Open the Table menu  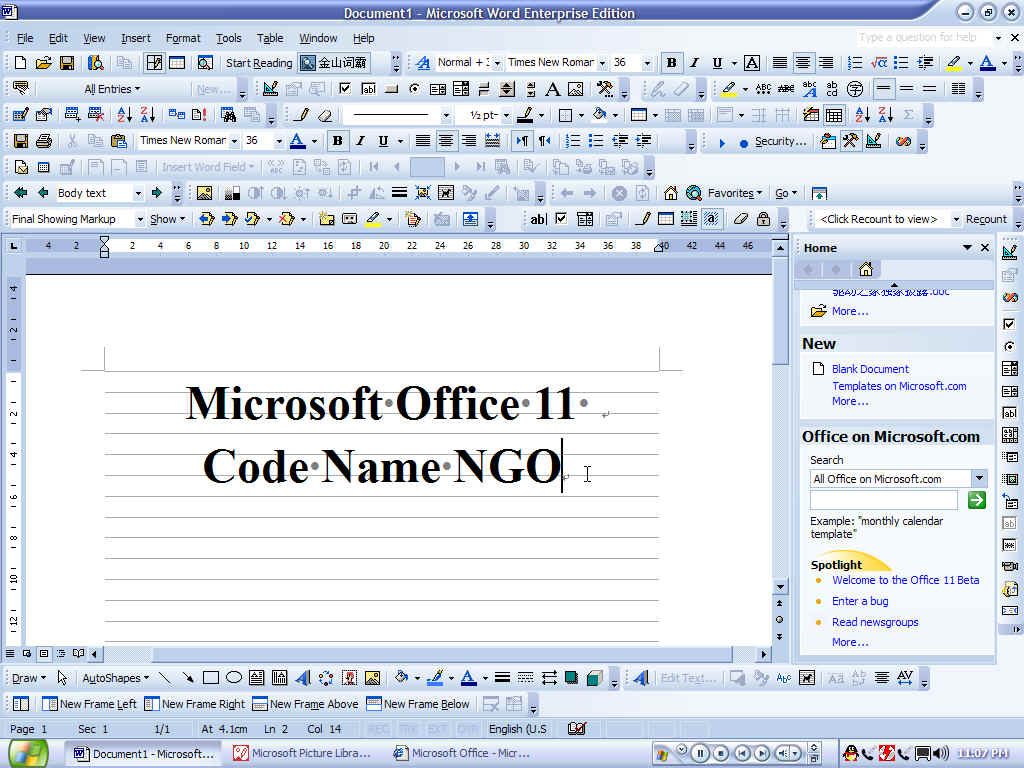[270, 38]
